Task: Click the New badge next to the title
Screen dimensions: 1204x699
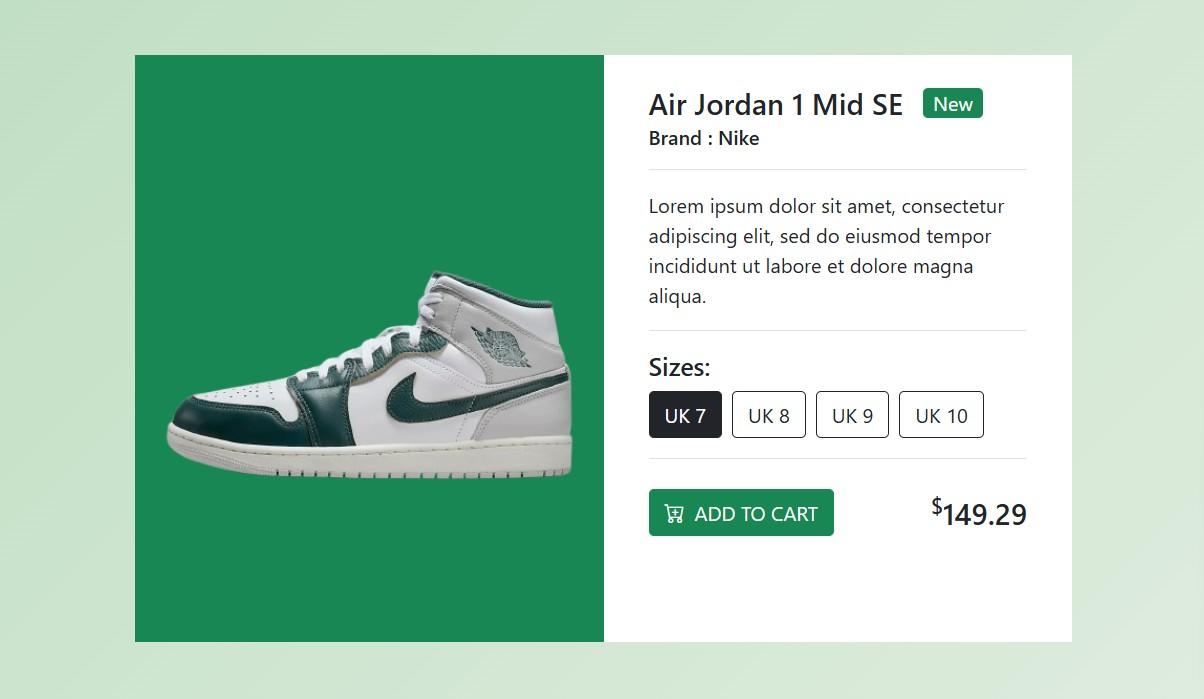Action: [952, 103]
